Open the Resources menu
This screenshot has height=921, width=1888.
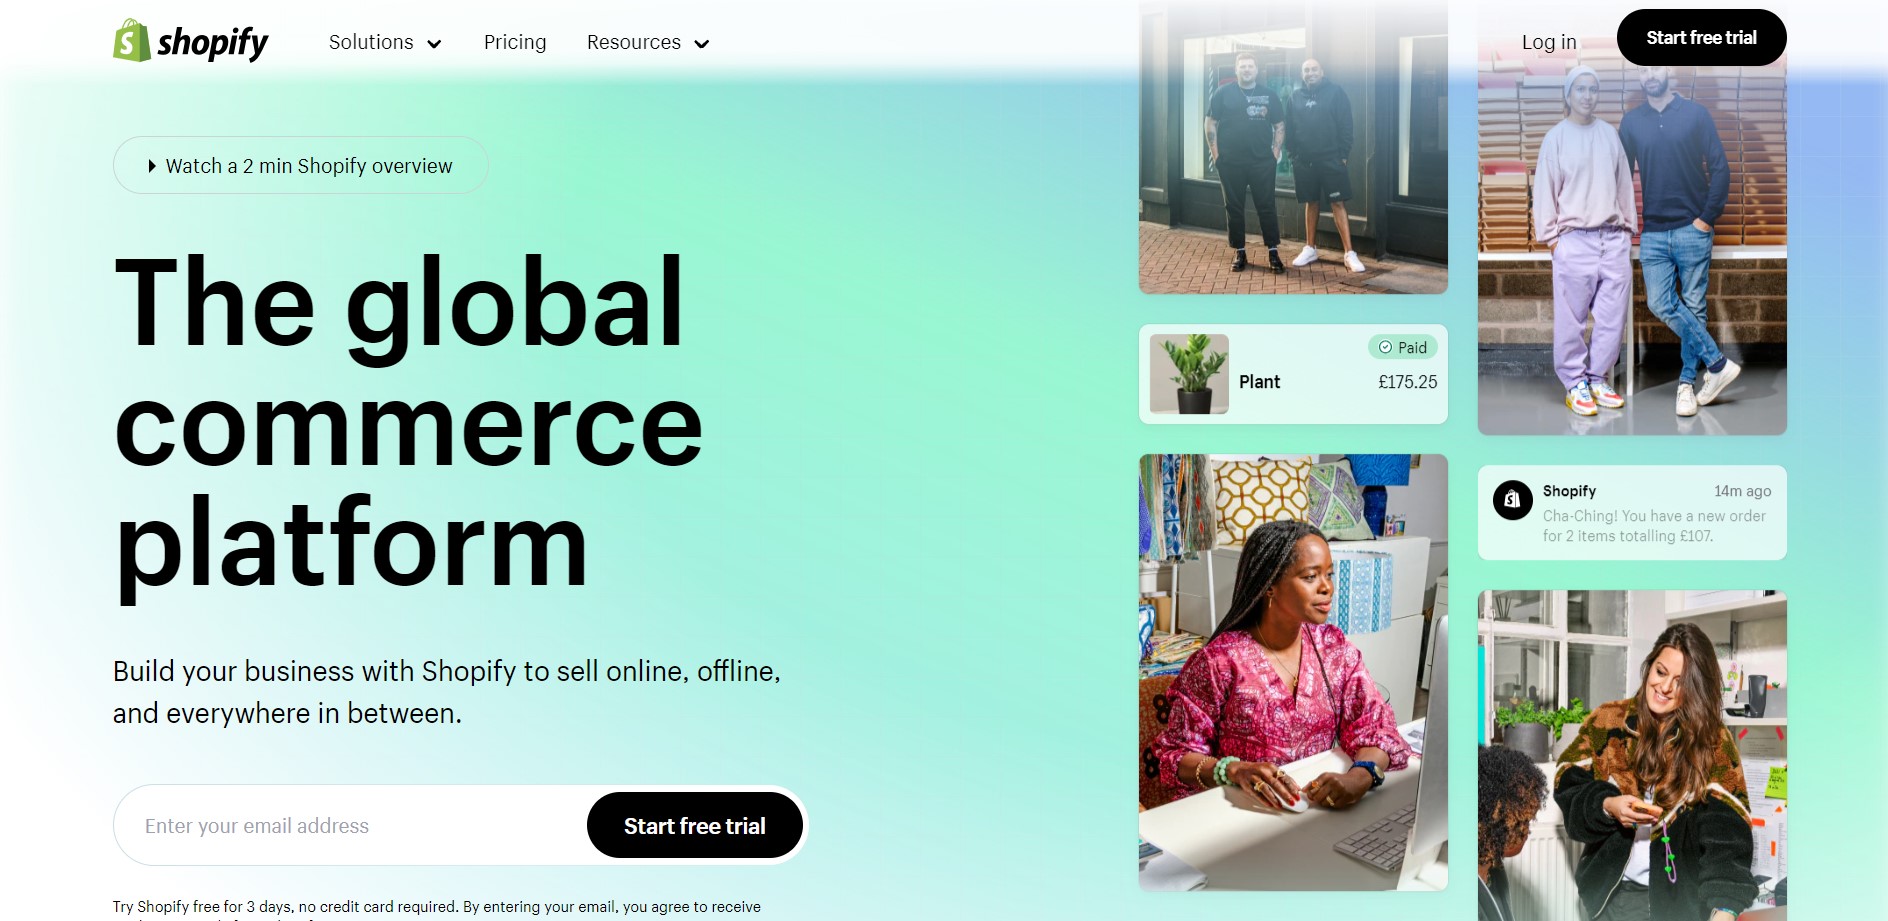coord(648,42)
